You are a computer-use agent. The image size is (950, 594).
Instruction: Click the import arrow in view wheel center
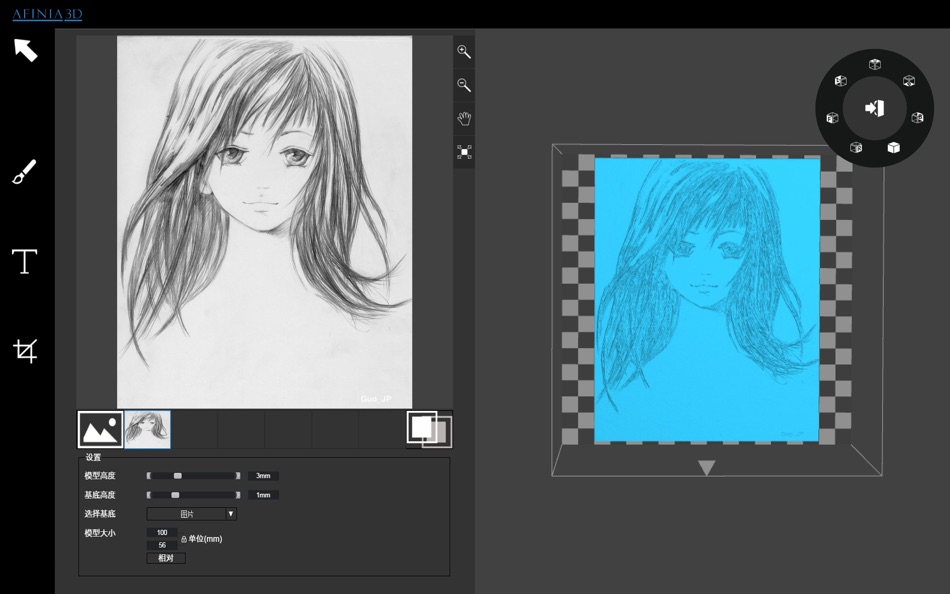[875, 108]
